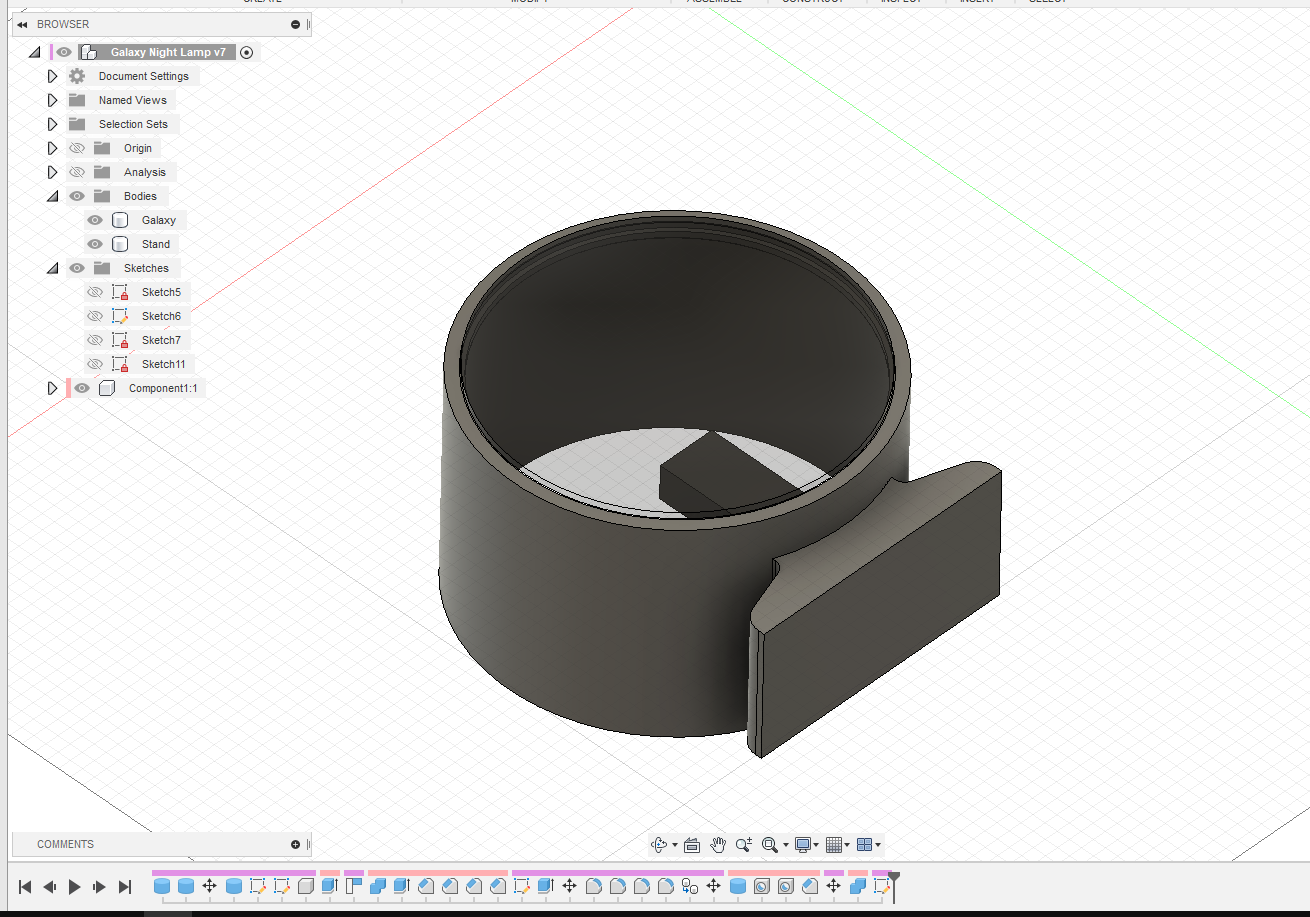This screenshot has height=917, width=1310.
Task: Expand the Document Settings node
Action: coord(53,76)
